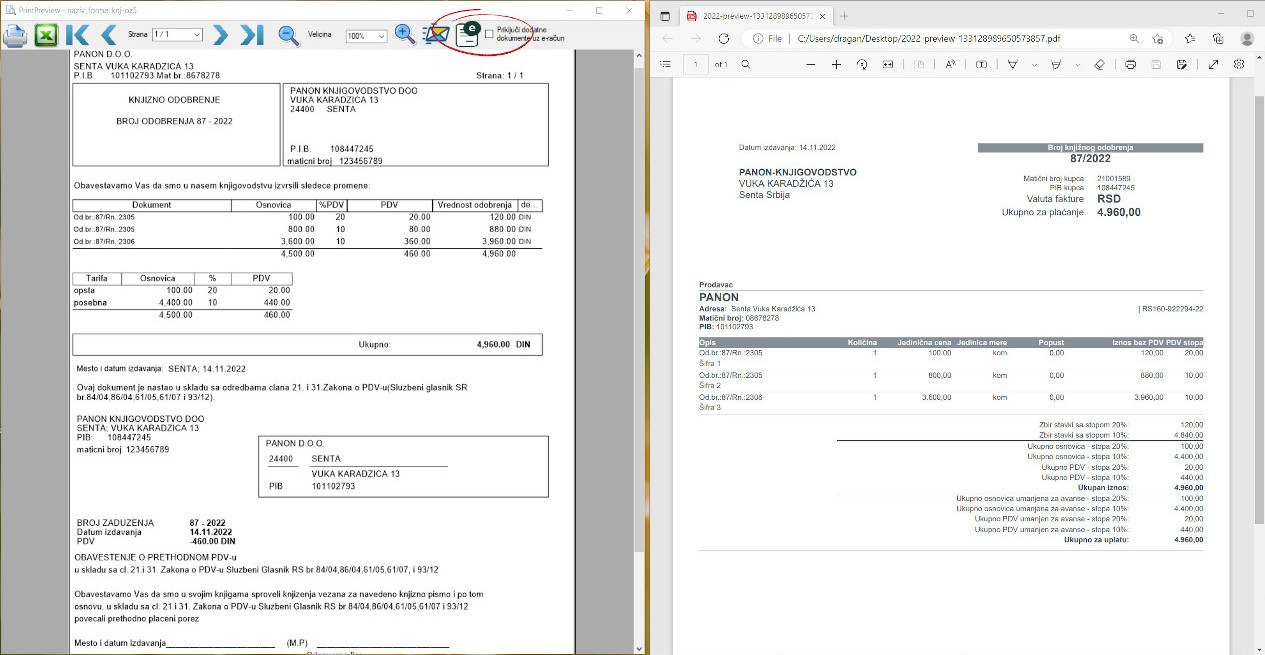The image size is (1265, 655).
Task: Refresh the PDF page in browser
Action: point(723,38)
